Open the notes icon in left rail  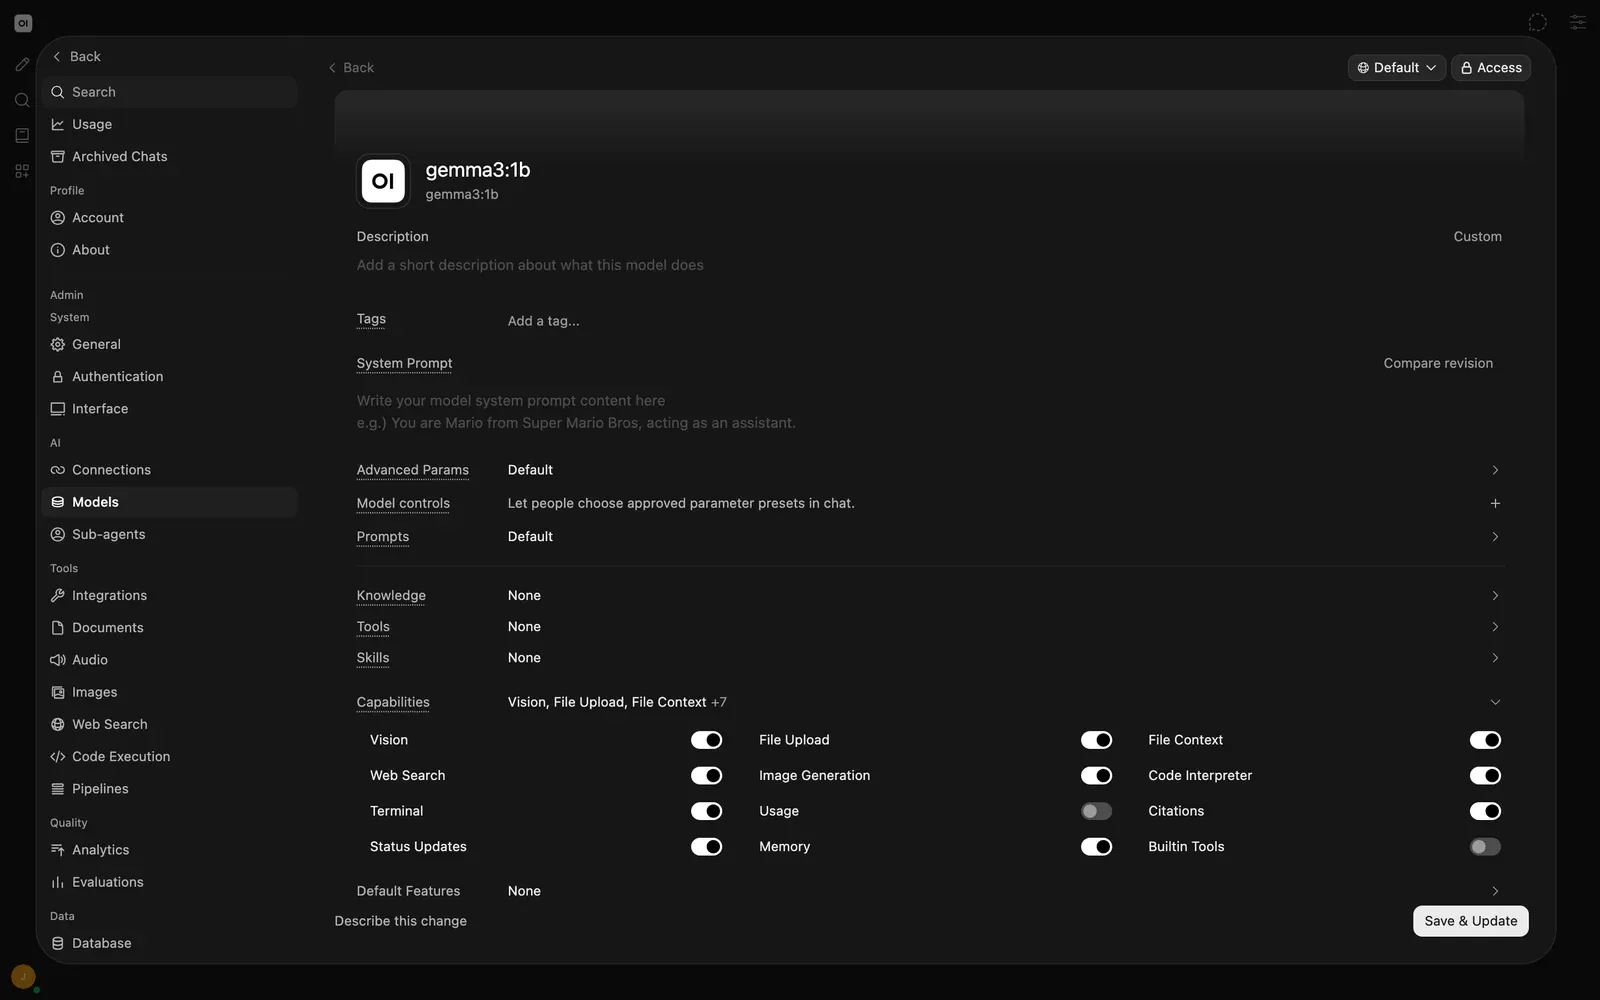(22, 136)
